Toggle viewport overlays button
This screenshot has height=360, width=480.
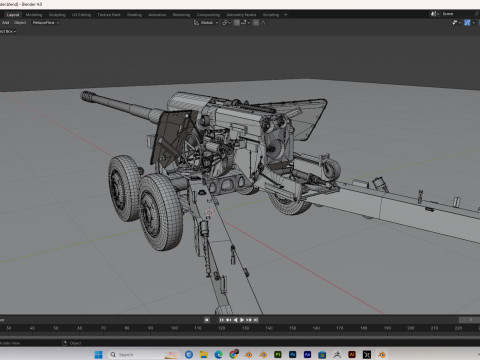[x=467, y=23]
